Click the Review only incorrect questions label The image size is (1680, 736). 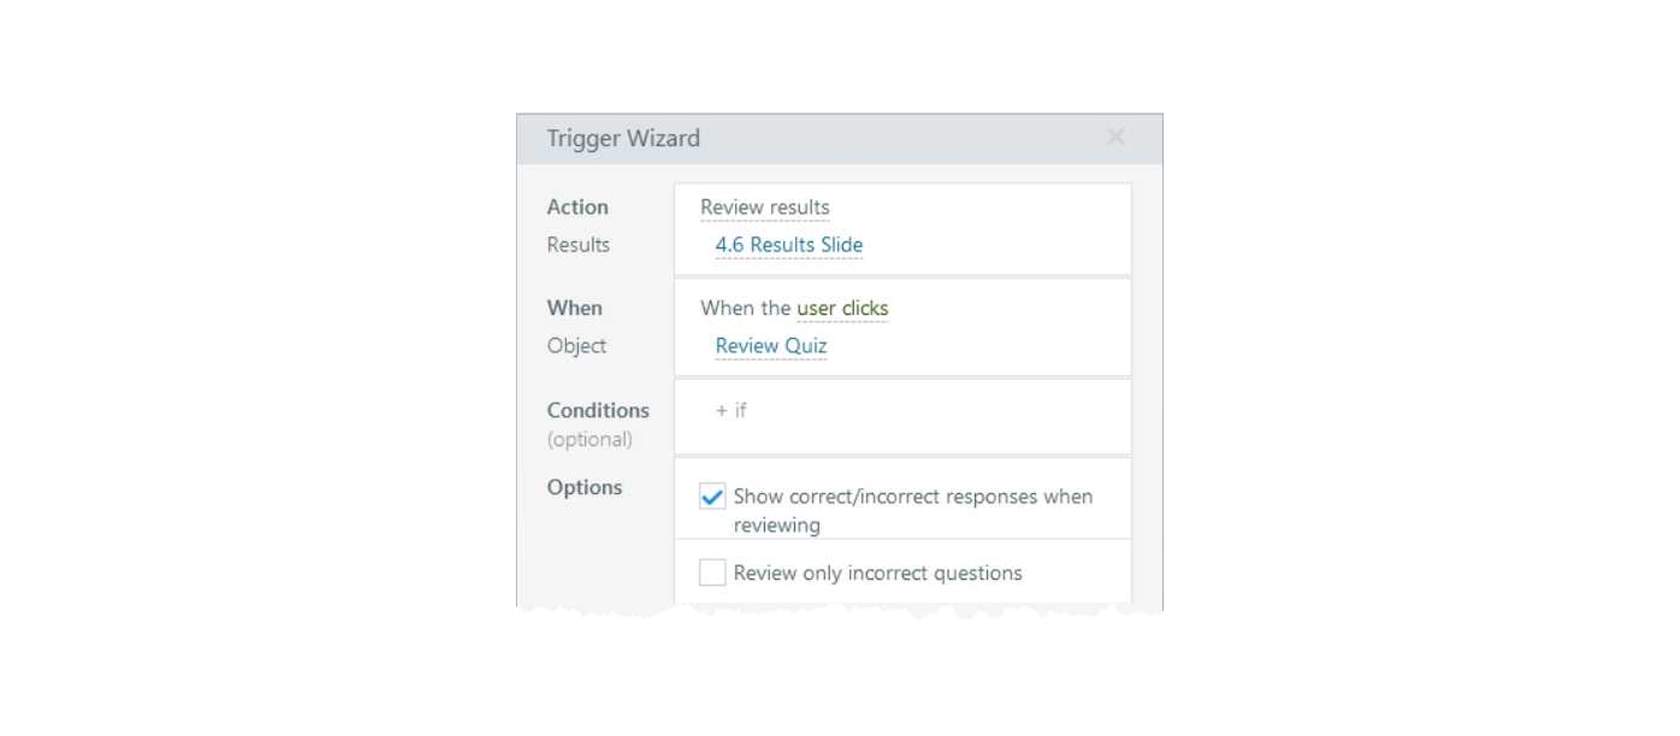tap(878, 573)
